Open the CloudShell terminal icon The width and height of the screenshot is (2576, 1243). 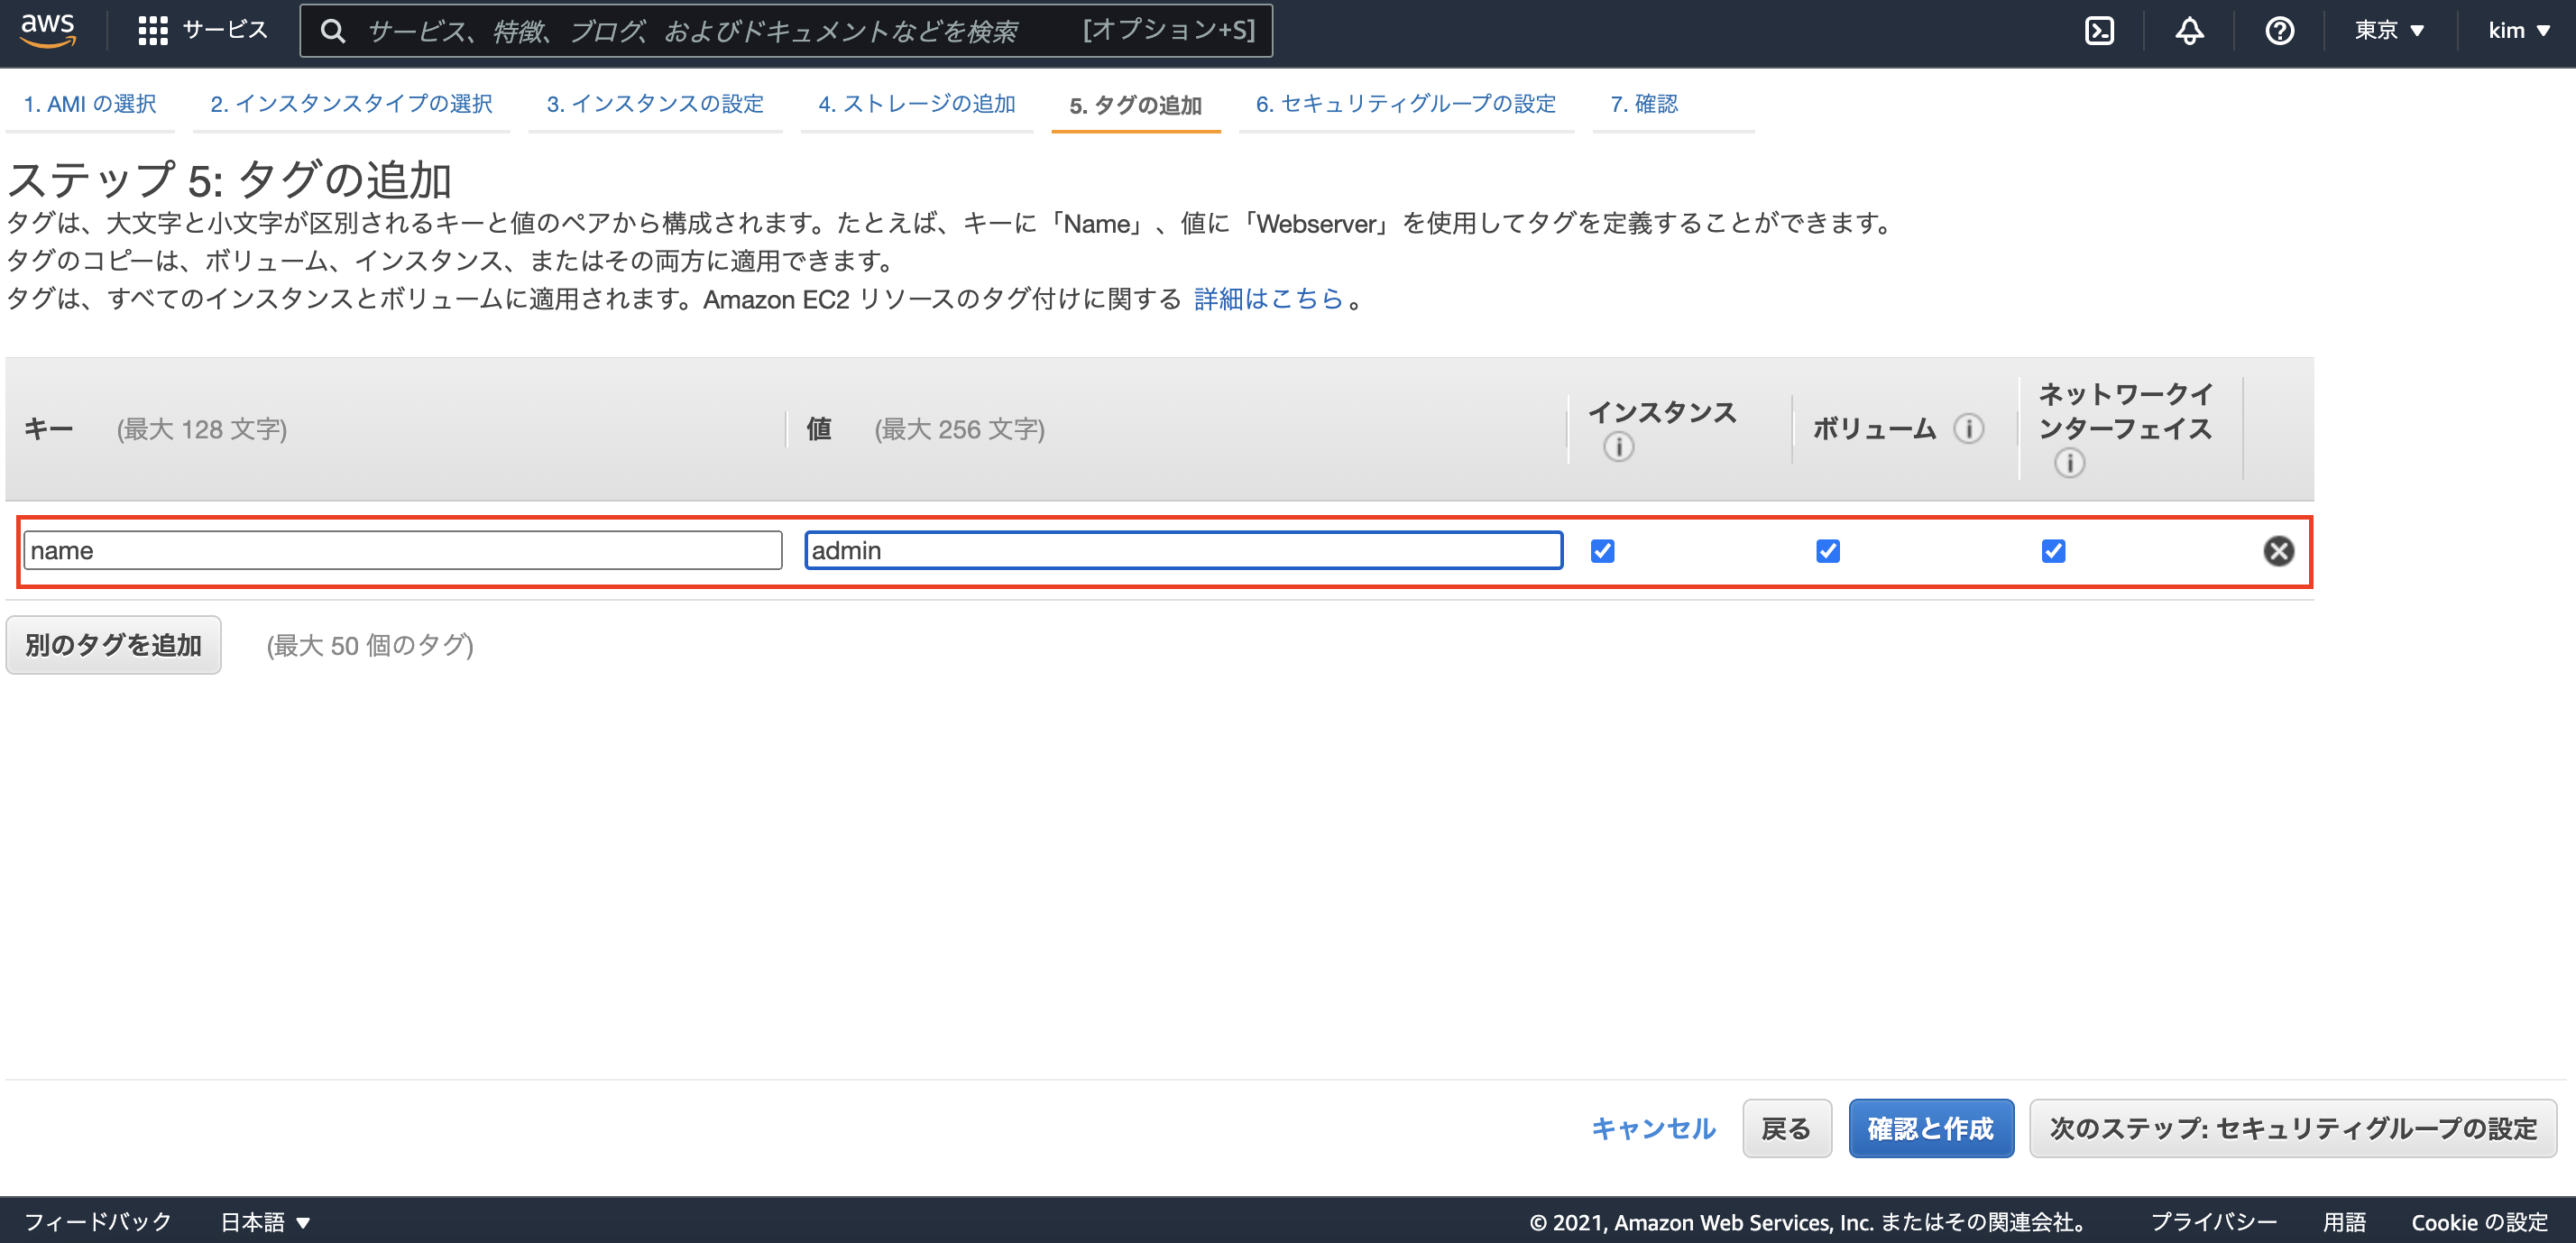coord(2099,30)
